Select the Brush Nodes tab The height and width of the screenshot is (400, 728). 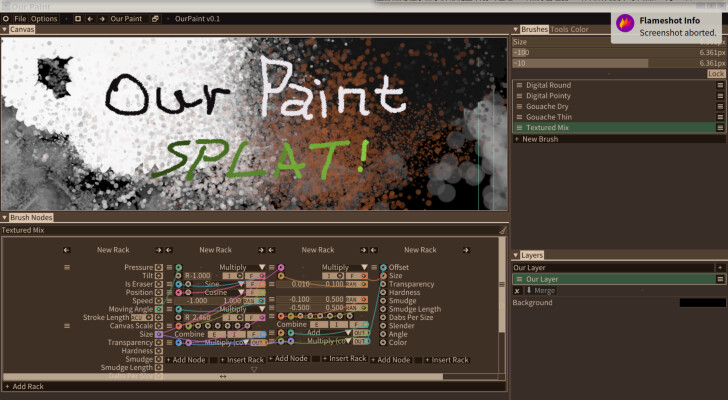pyautogui.click(x=31, y=217)
